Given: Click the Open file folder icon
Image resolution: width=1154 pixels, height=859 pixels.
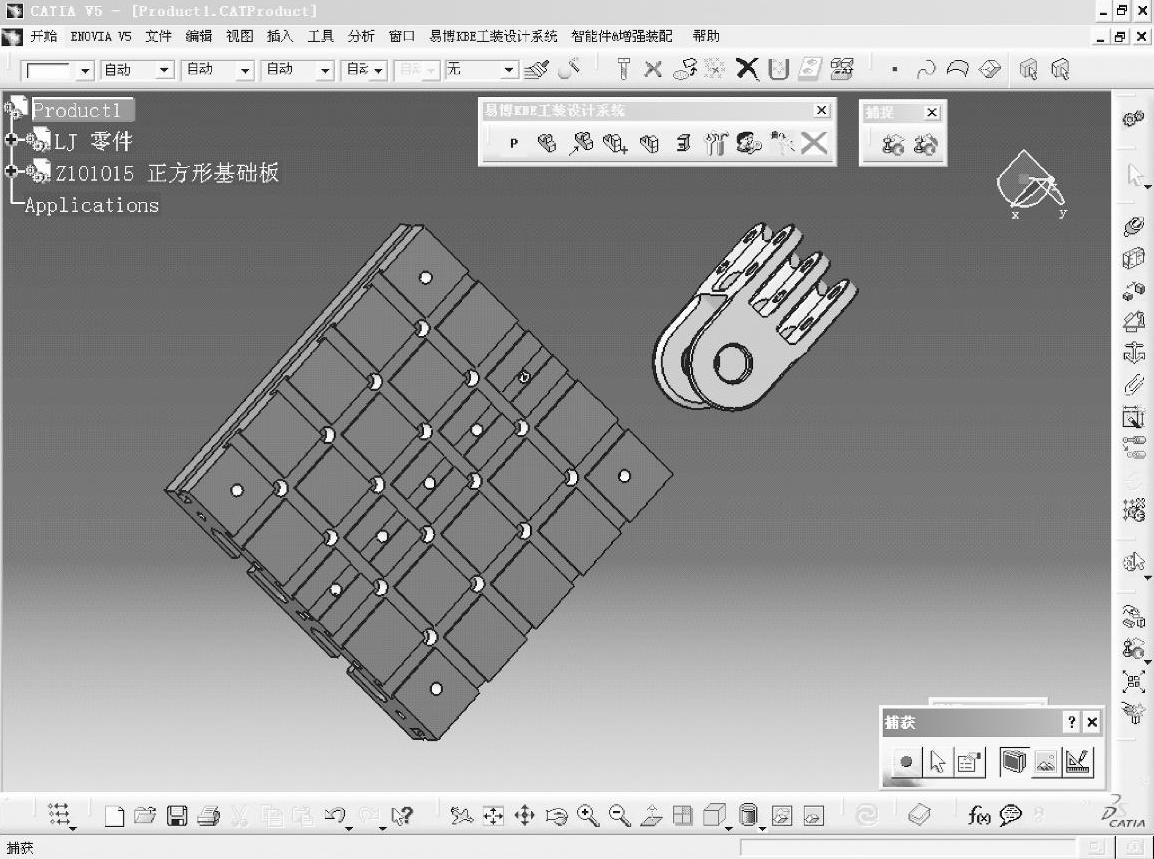Looking at the screenshot, I should click(x=145, y=816).
